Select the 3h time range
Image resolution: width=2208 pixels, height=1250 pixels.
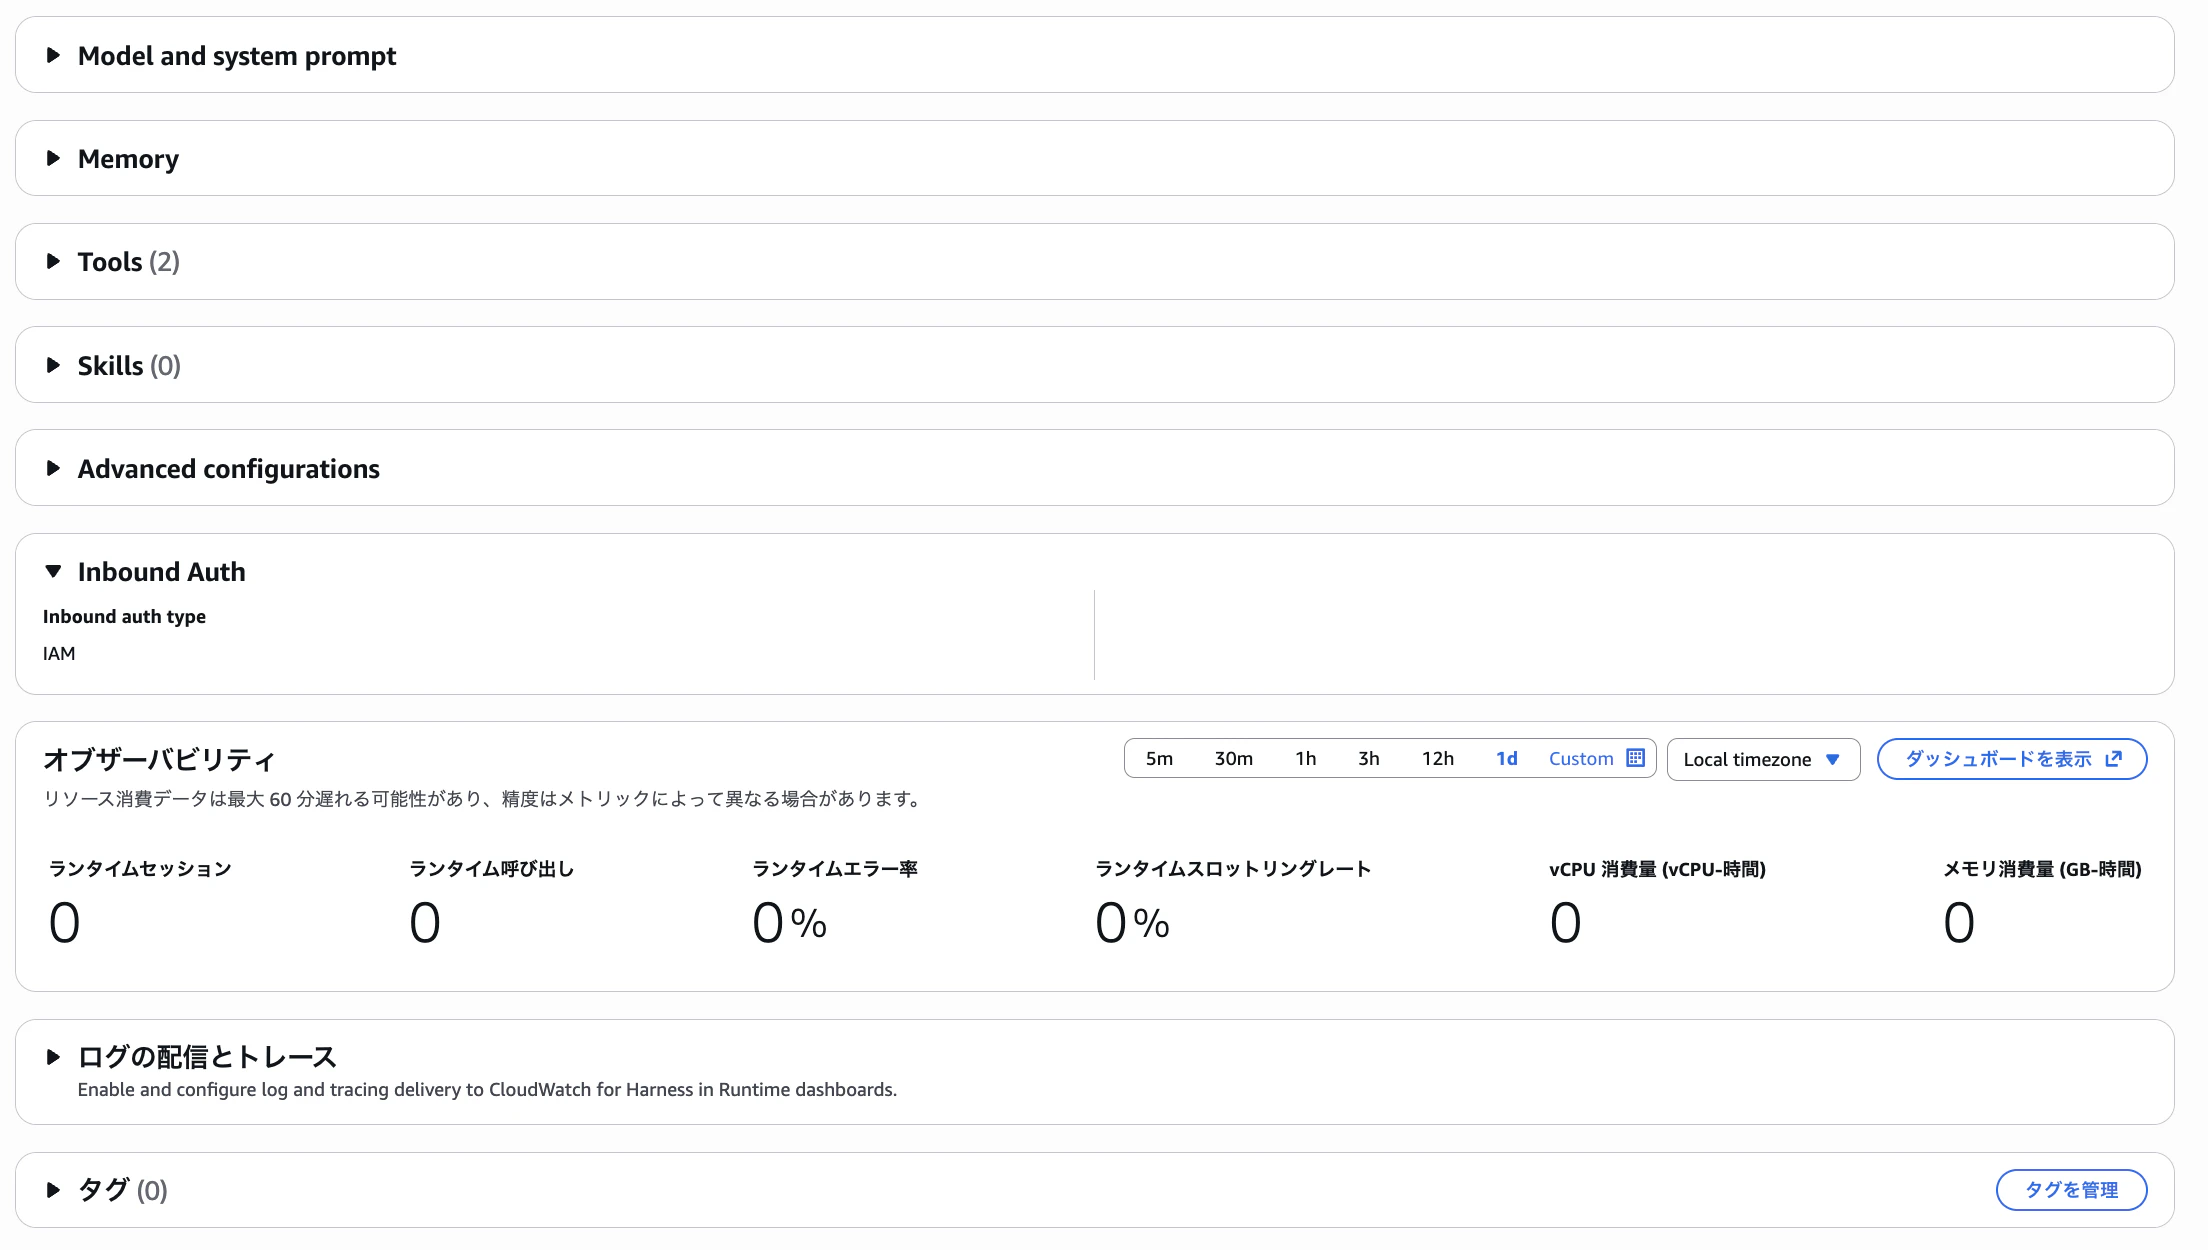coord(1368,759)
